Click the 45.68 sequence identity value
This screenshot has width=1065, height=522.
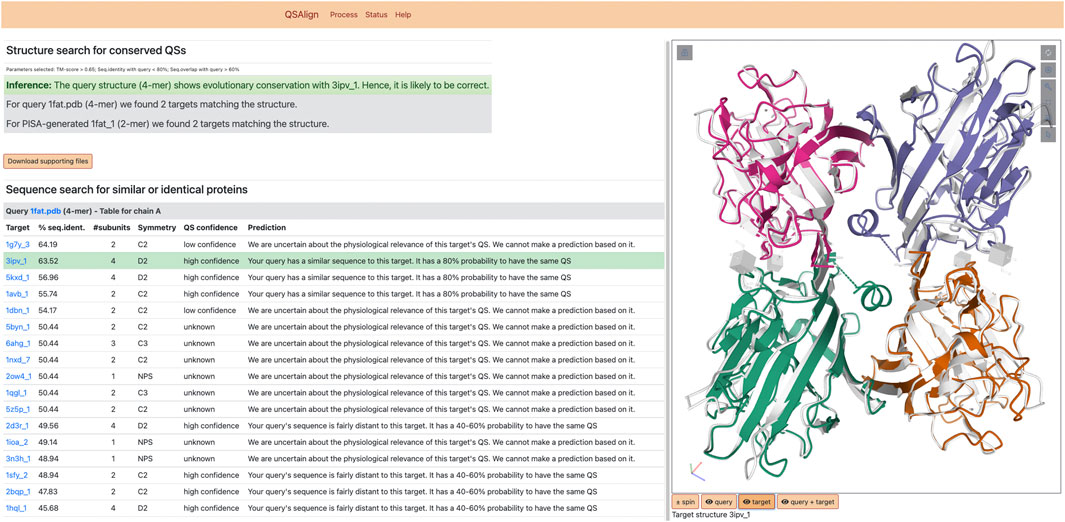tap(48, 508)
